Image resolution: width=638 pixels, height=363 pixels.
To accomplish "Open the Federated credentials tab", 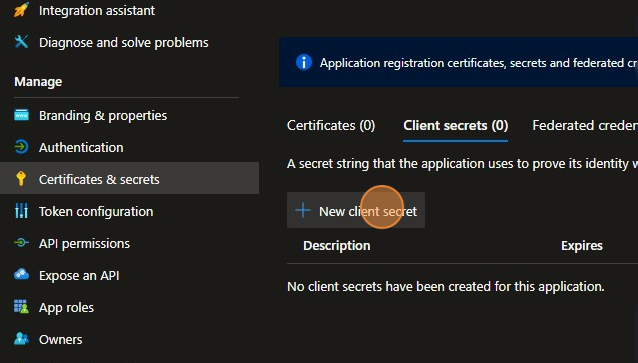I will tap(585, 125).
